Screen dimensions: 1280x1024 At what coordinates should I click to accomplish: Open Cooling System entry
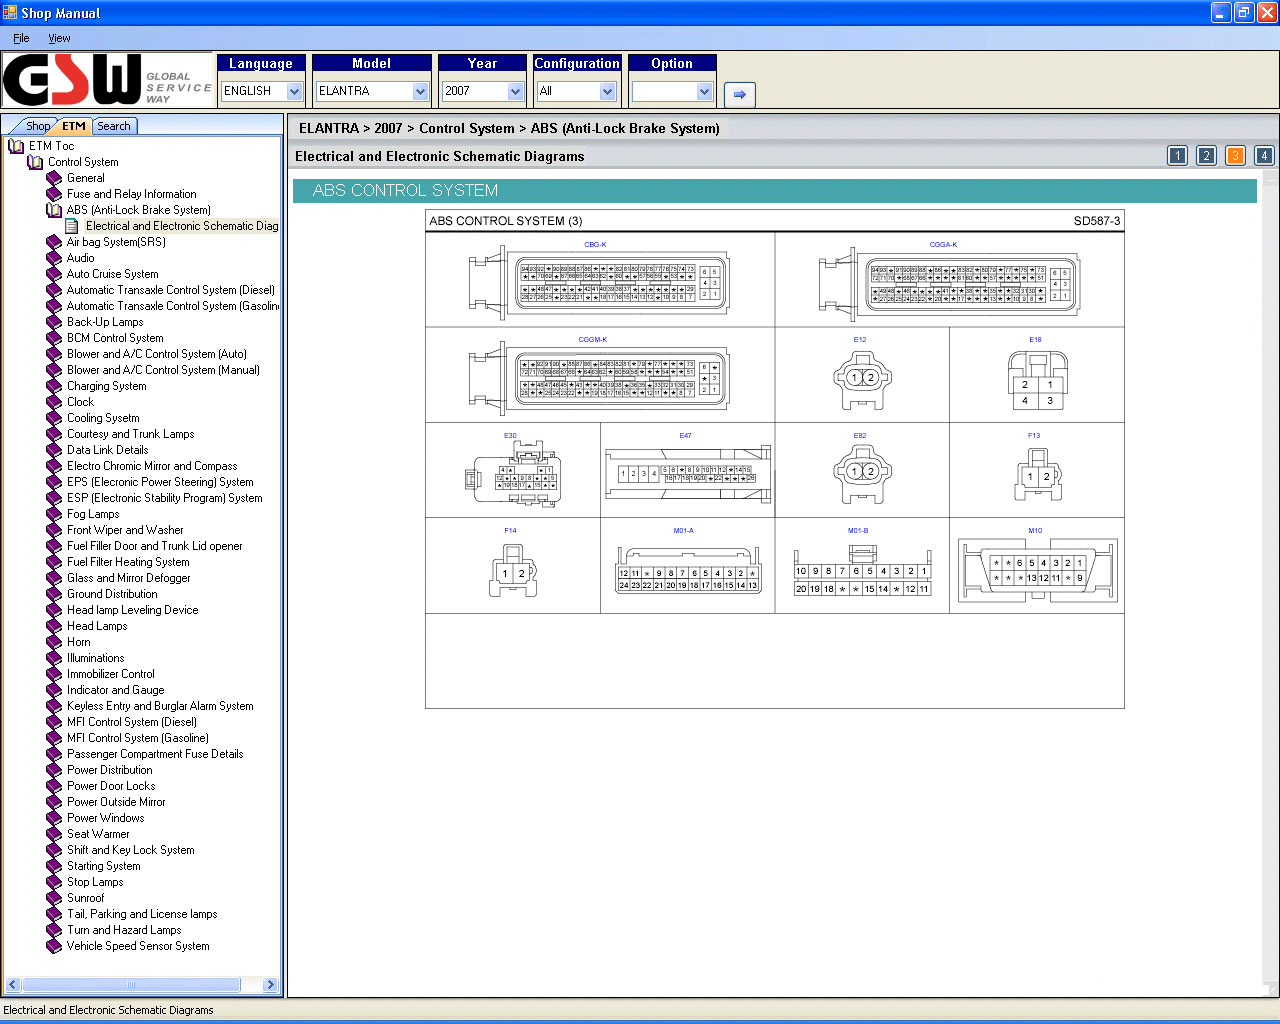click(103, 418)
